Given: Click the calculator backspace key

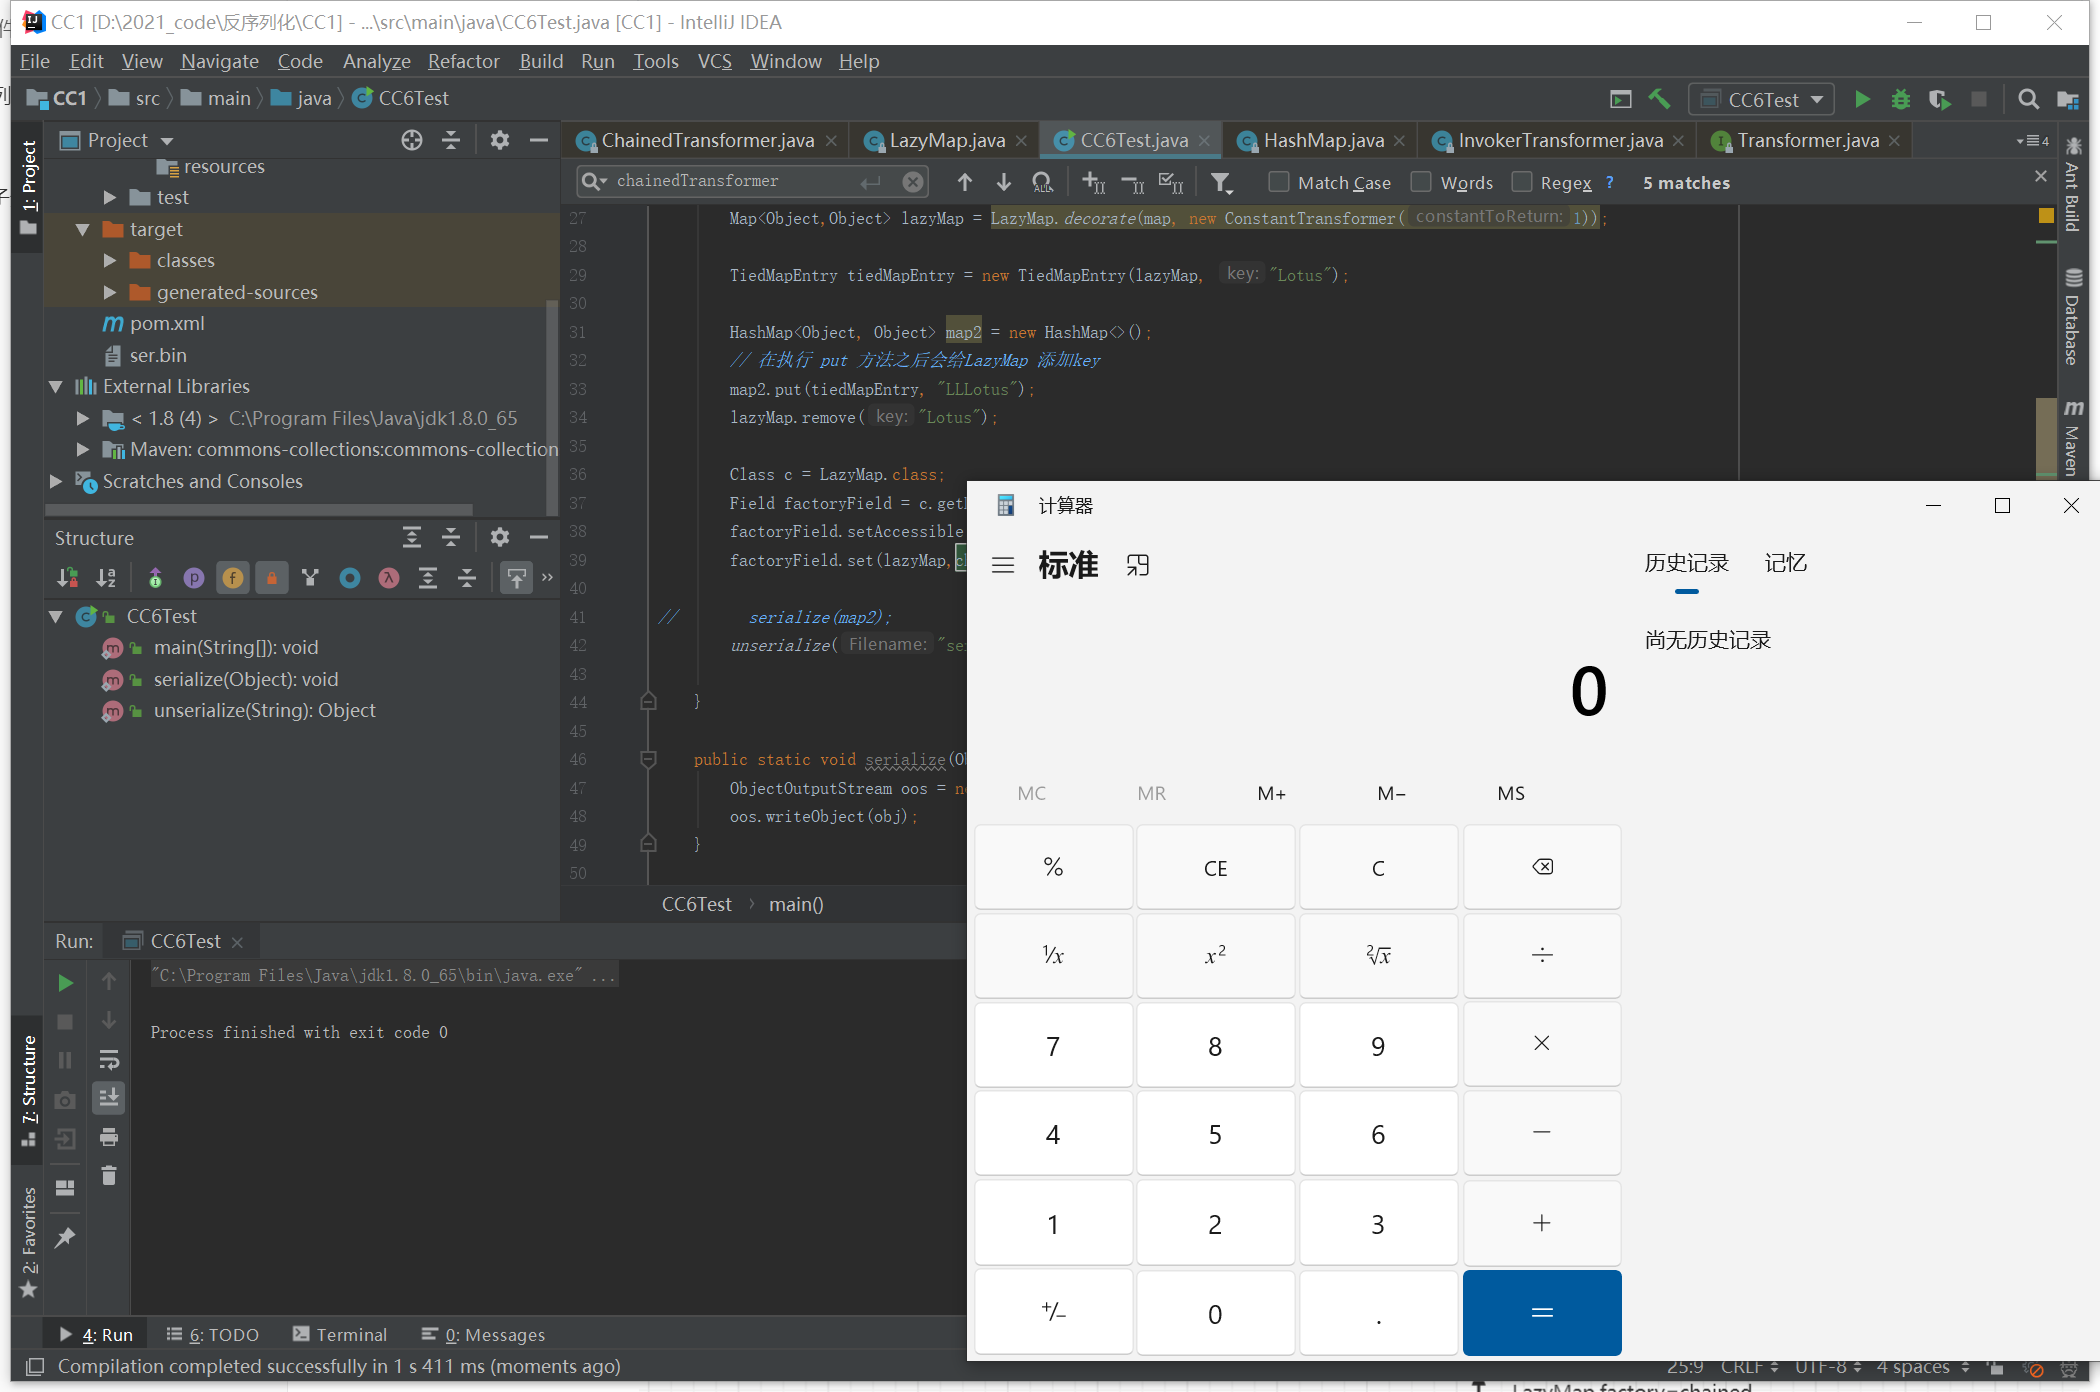Looking at the screenshot, I should point(1541,867).
